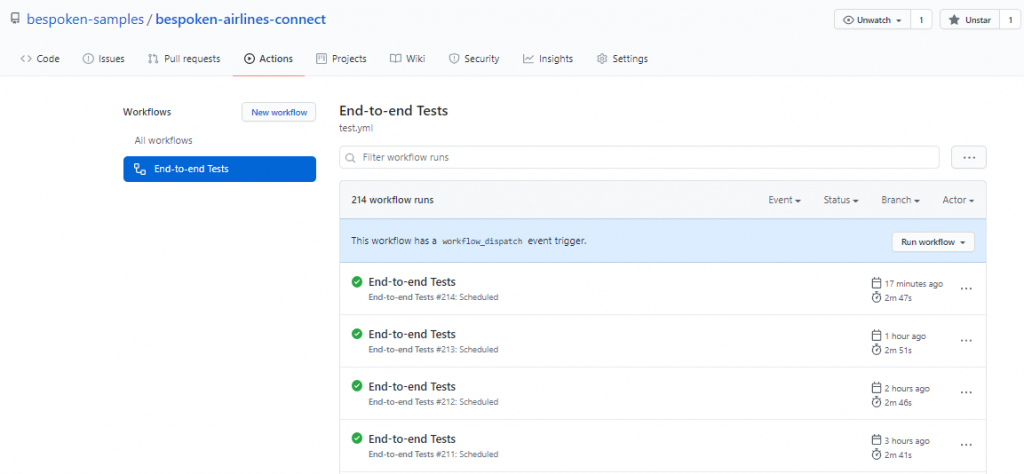Click the star icon in Unstar button

click(x=954, y=20)
